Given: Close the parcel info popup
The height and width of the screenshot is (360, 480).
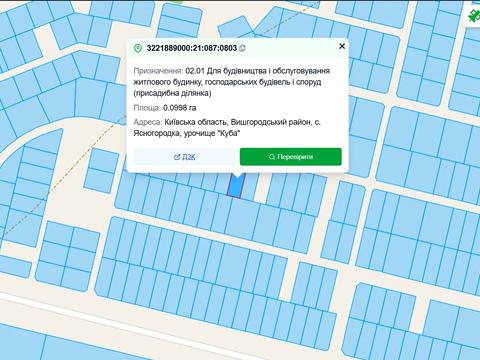Looking at the screenshot, I should [342, 46].
